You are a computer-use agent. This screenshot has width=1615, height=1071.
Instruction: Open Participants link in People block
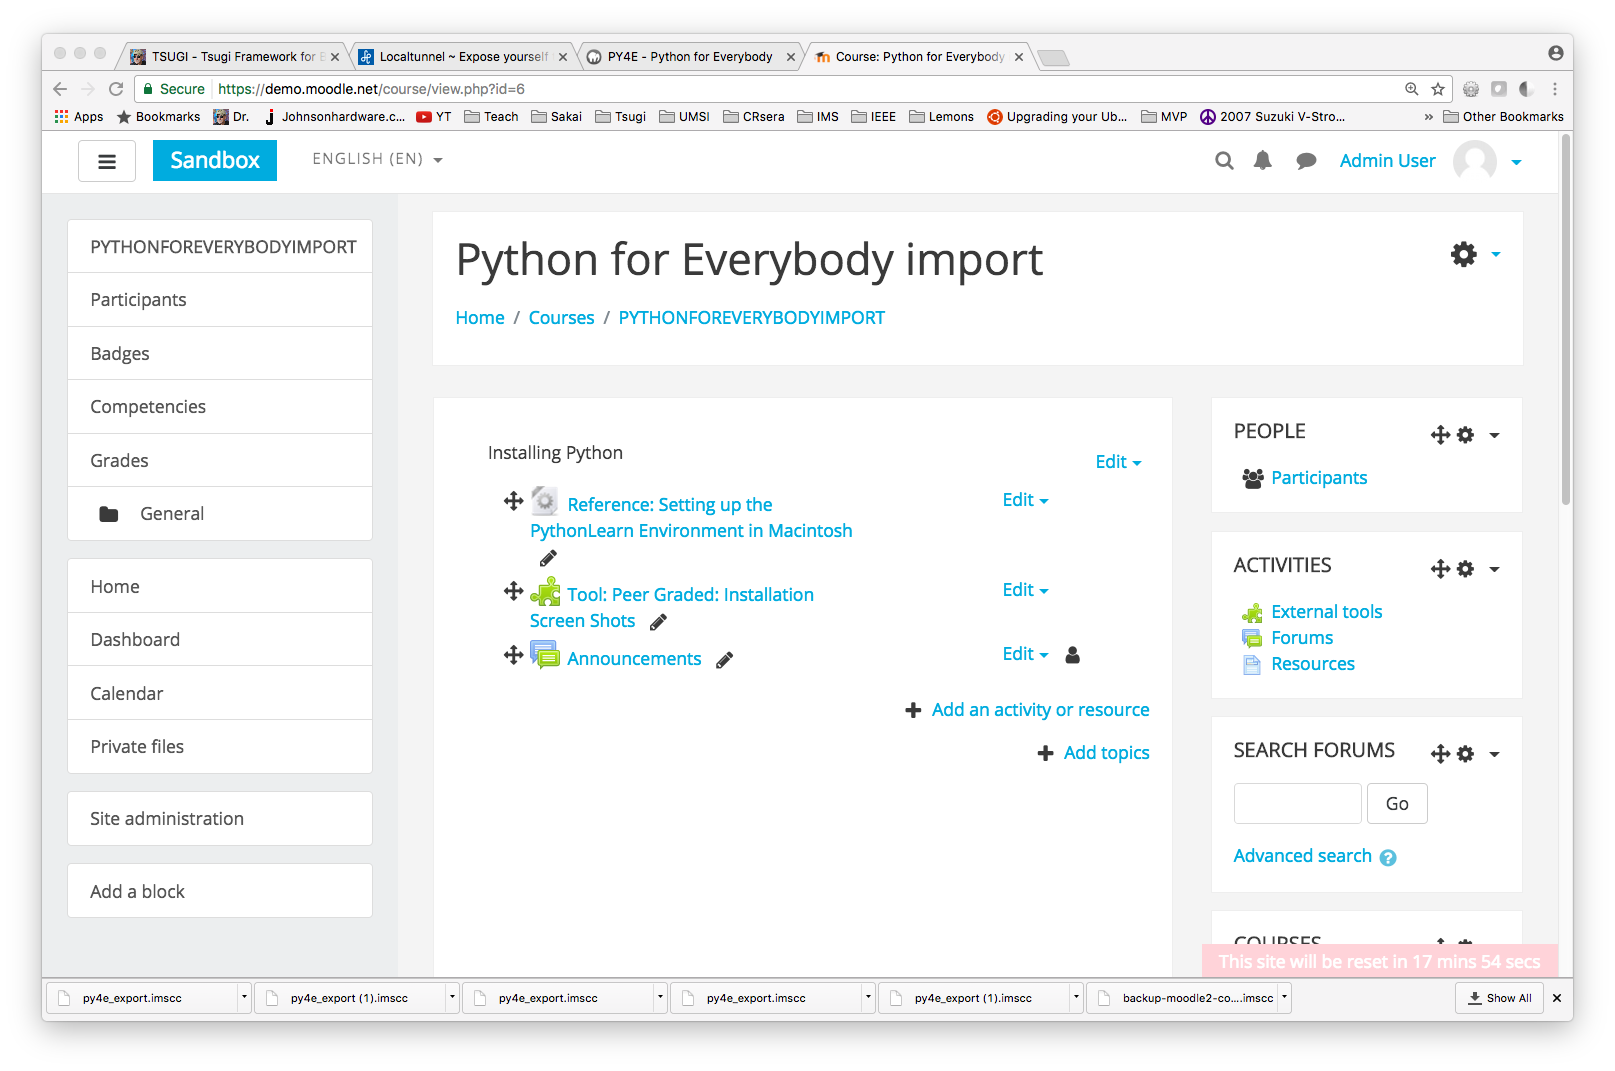[x=1319, y=478]
